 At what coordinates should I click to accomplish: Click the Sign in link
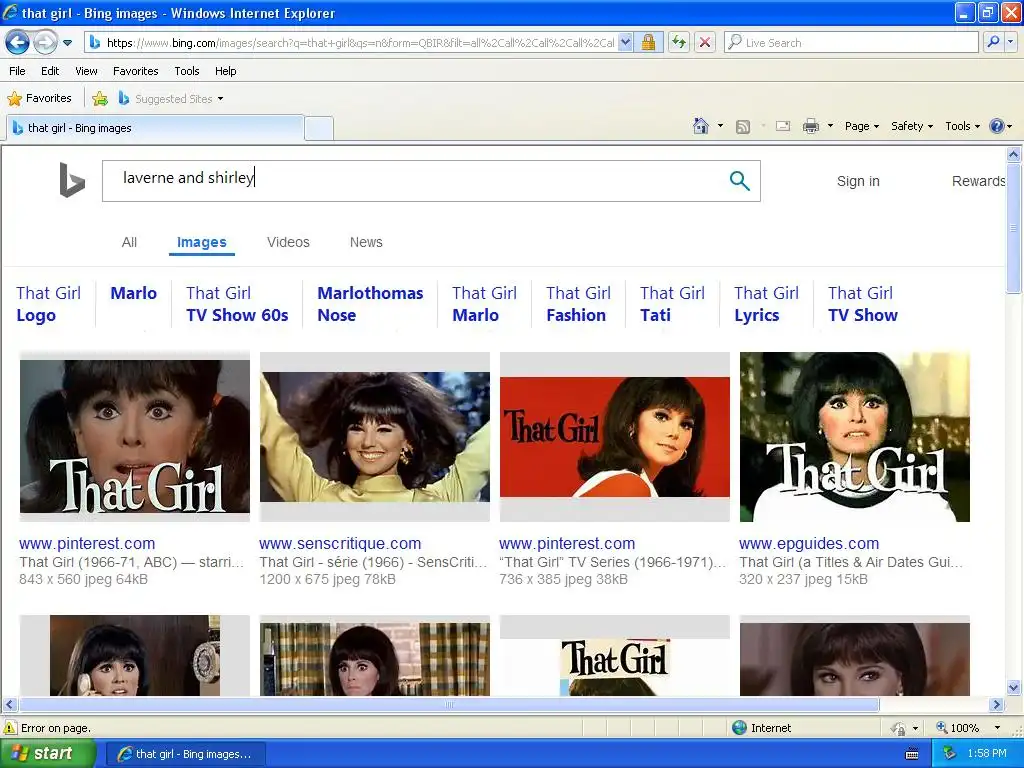(x=858, y=182)
